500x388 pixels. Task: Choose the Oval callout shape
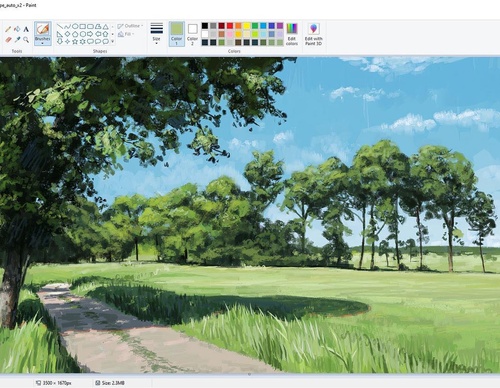[x=98, y=41]
